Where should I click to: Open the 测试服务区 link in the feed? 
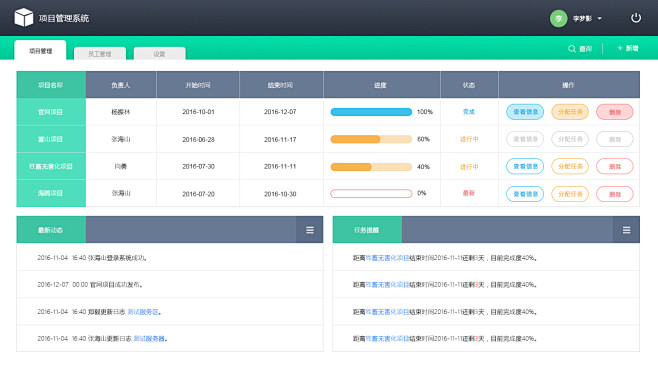click(x=143, y=312)
